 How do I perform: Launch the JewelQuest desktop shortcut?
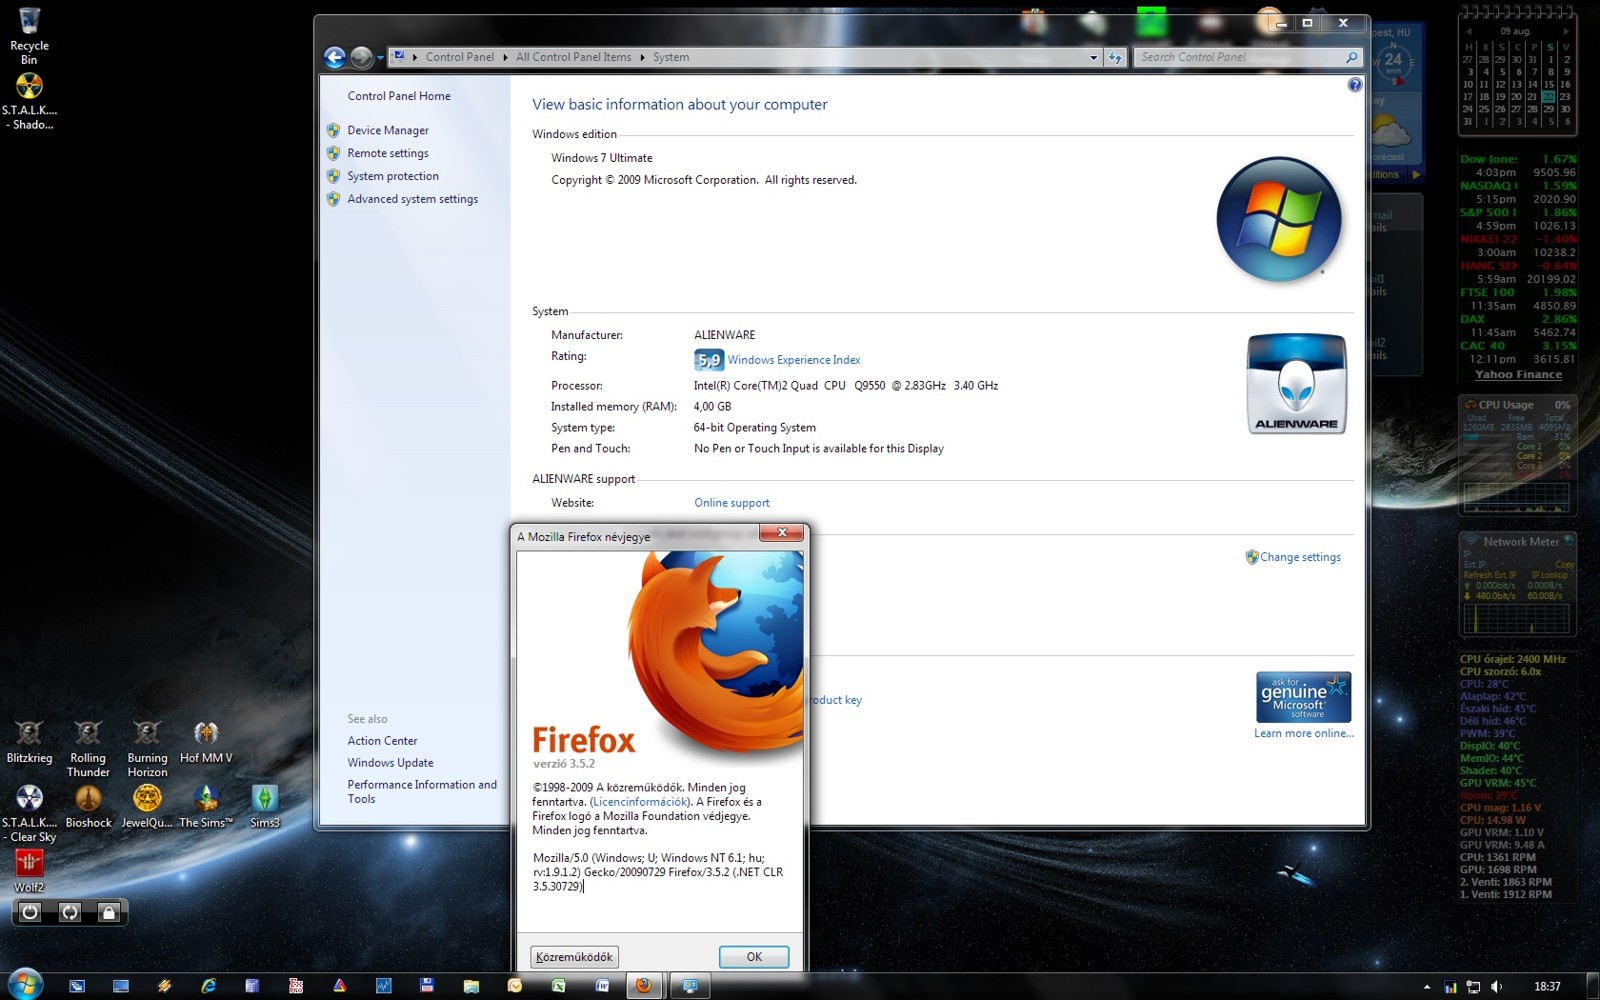147,807
